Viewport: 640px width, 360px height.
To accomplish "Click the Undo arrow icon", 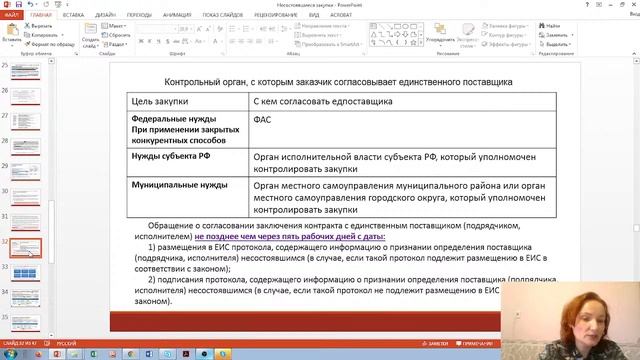I will [31, 4].
